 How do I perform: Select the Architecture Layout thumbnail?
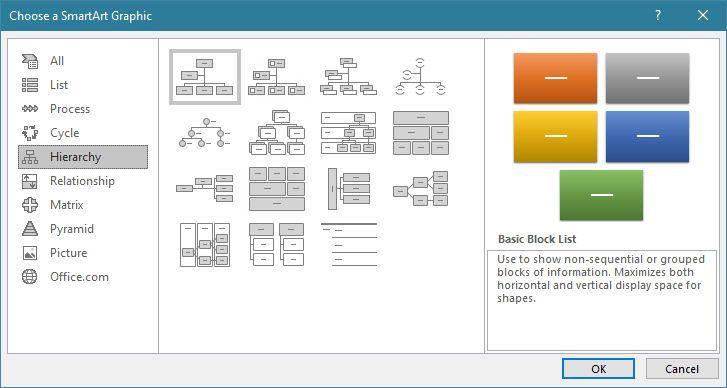[x=277, y=189]
